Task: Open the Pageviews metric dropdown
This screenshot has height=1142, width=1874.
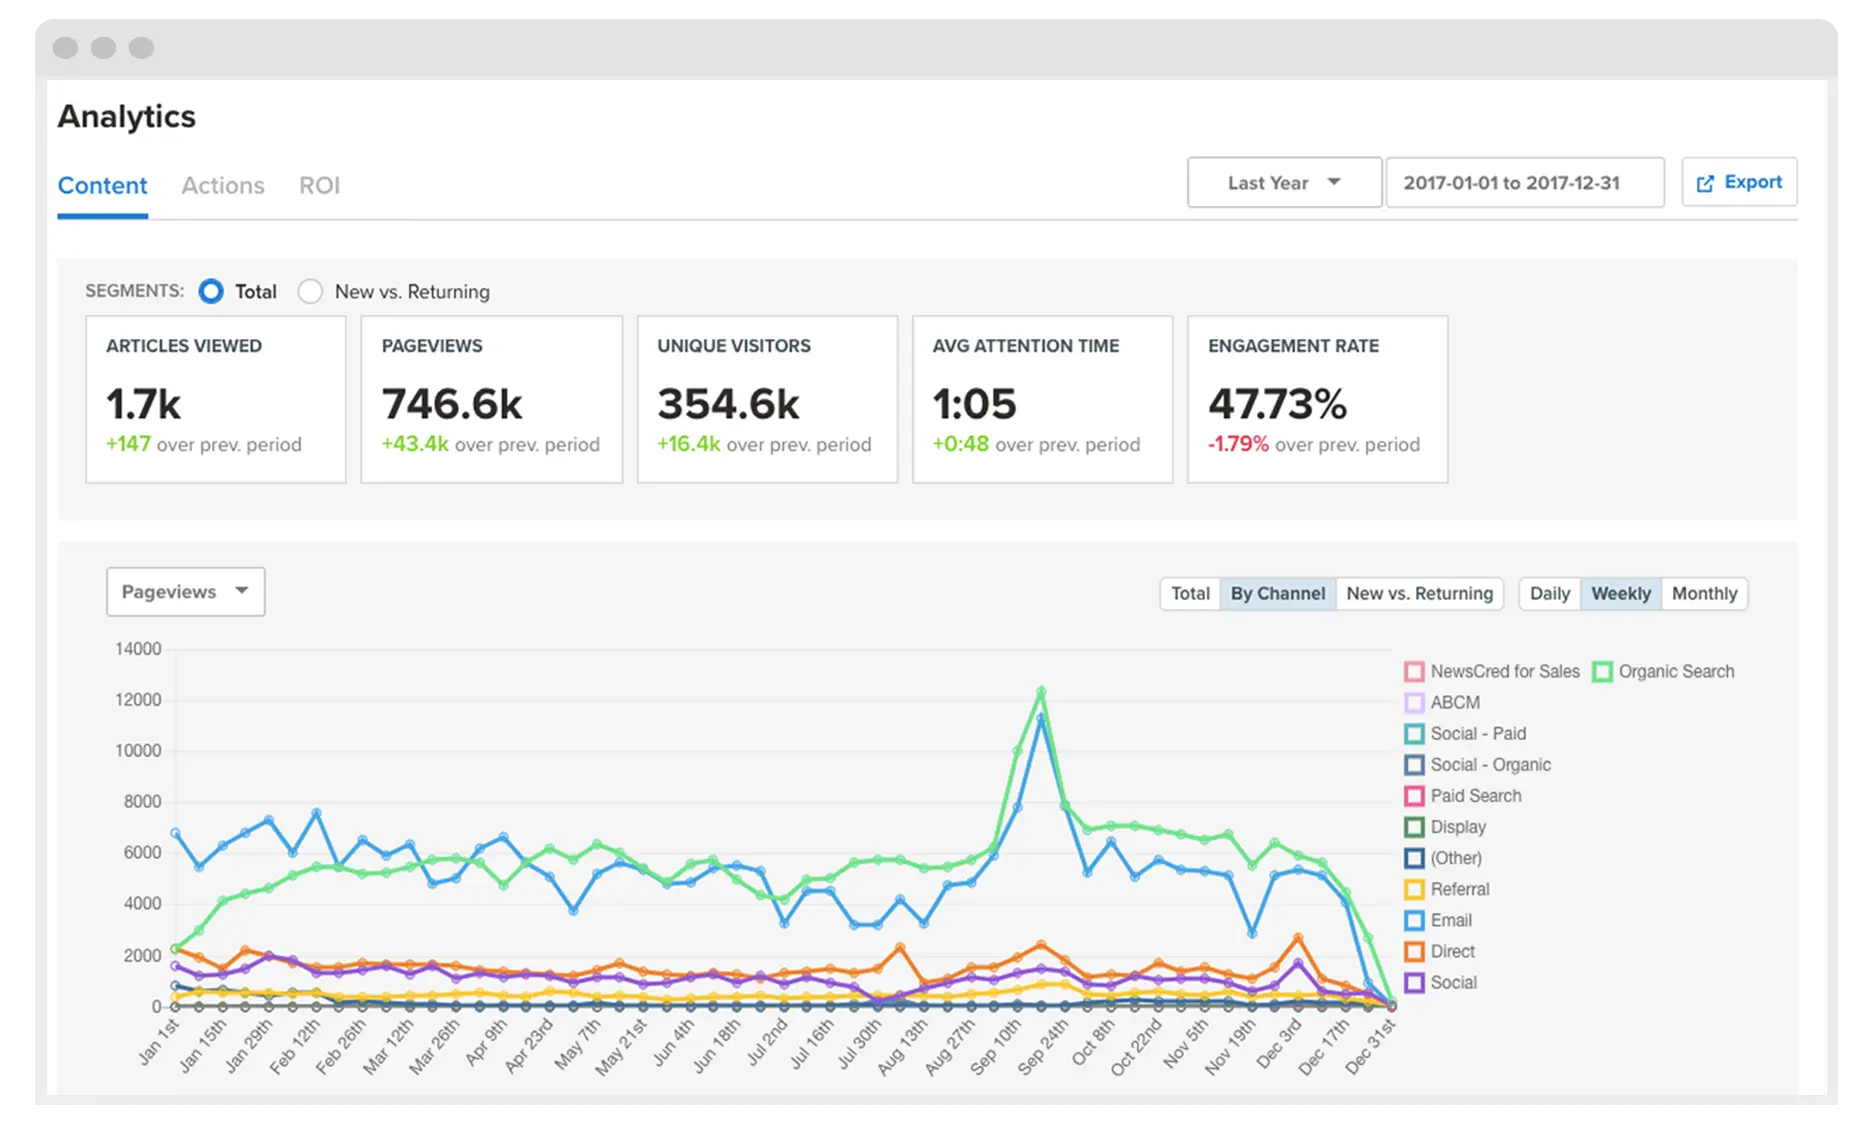Action: point(186,592)
